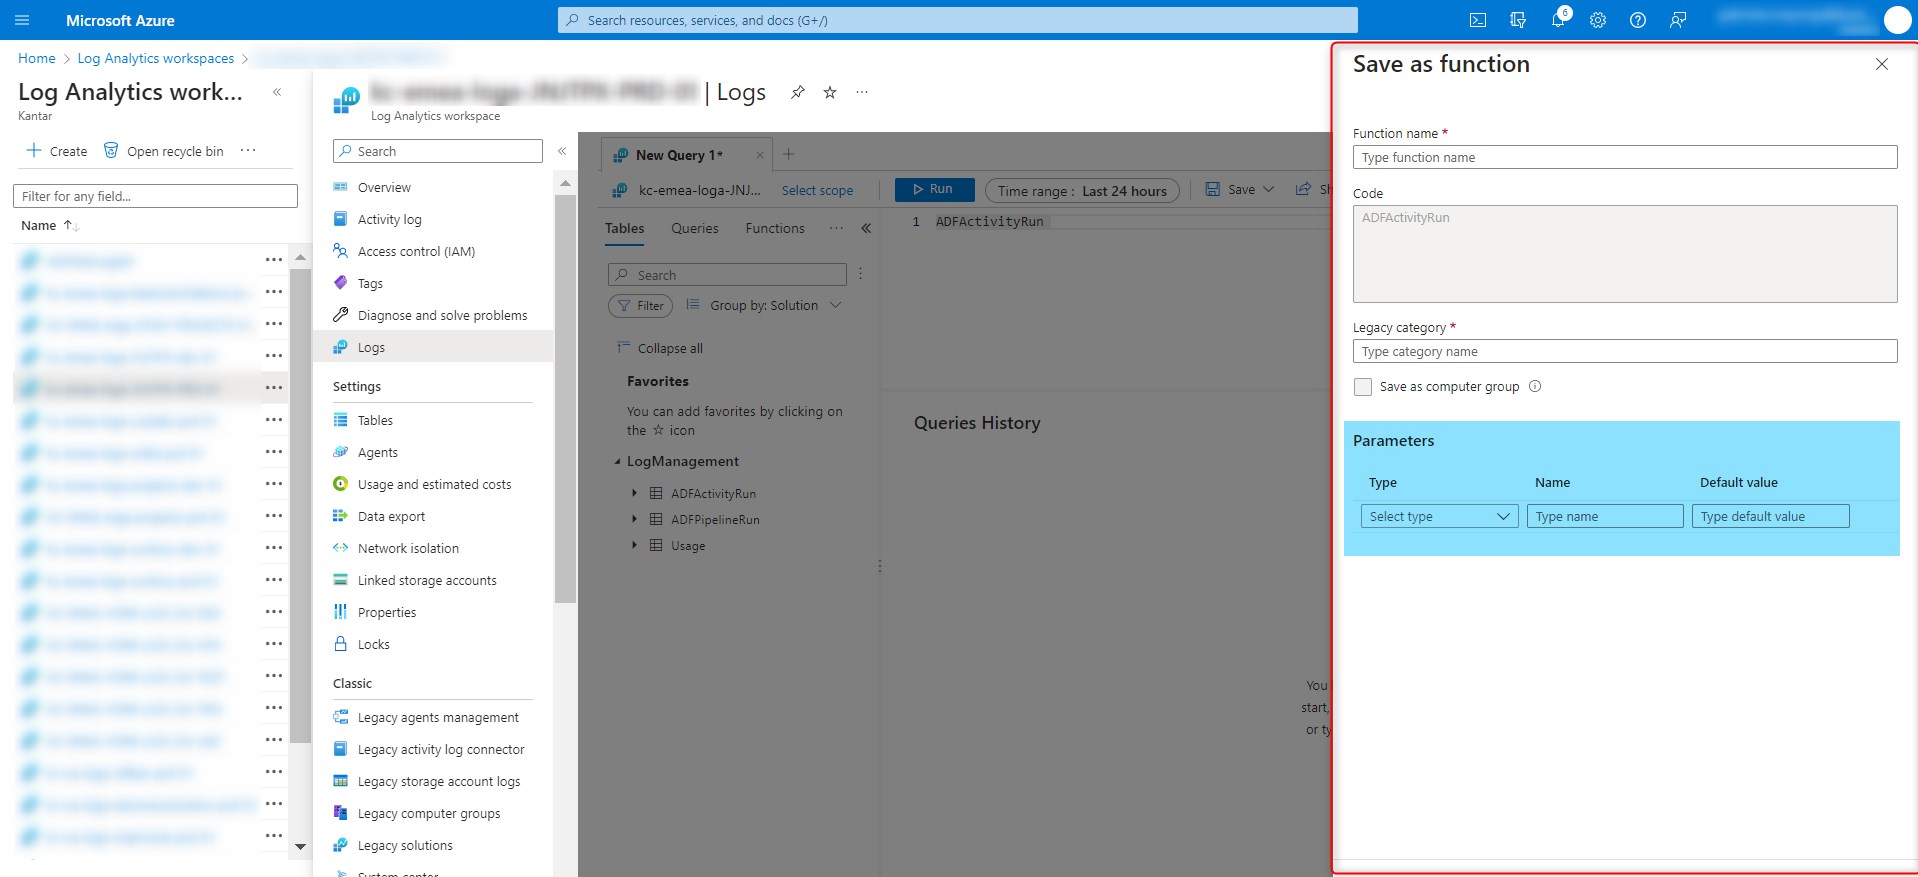Open Directories and subscriptions filter icon
Screen dimensions: 1918x877
(1518, 20)
